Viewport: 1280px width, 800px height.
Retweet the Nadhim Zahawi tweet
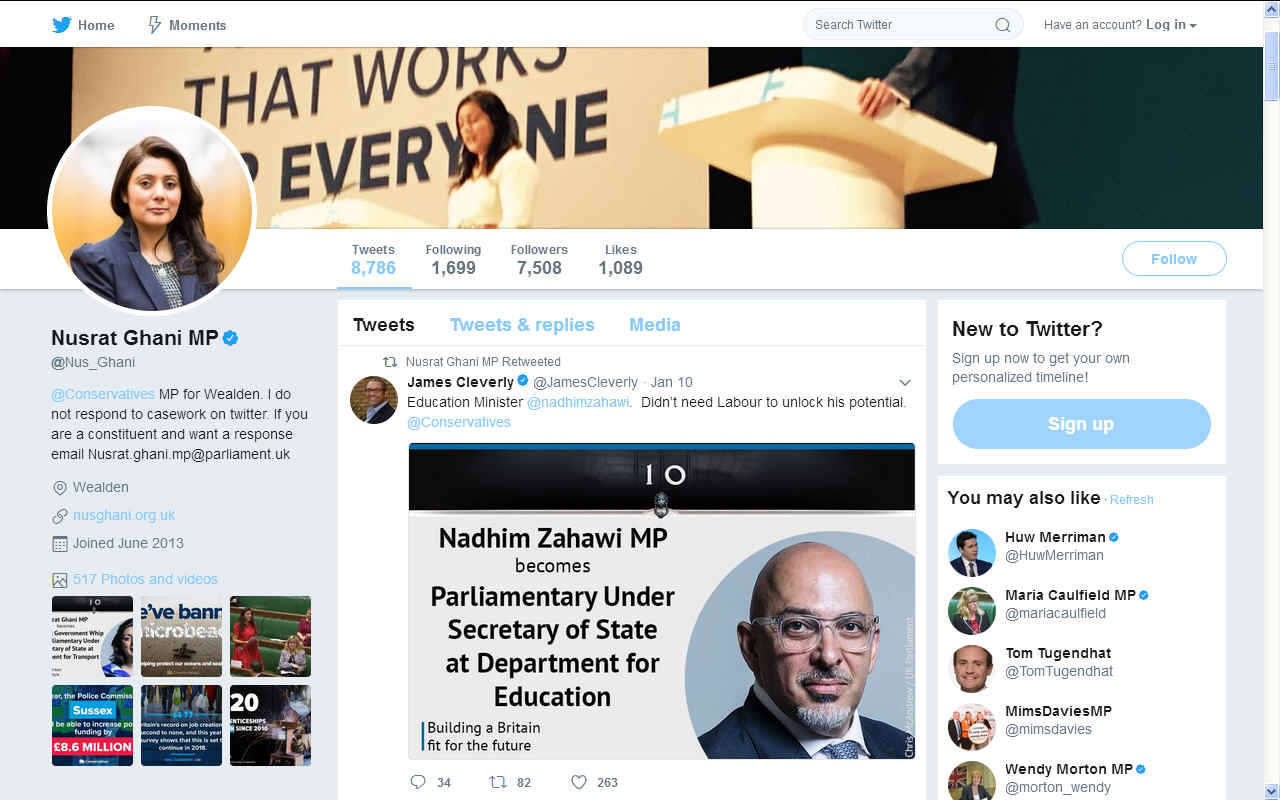[x=497, y=782]
